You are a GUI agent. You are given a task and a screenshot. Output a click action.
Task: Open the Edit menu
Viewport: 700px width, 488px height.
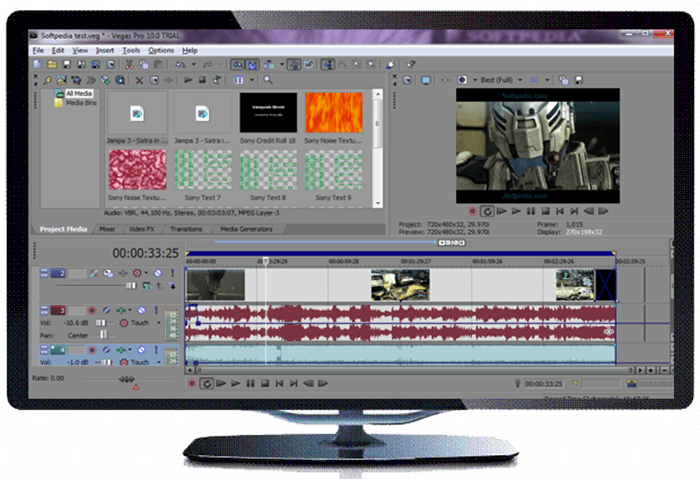click(58, 50)
